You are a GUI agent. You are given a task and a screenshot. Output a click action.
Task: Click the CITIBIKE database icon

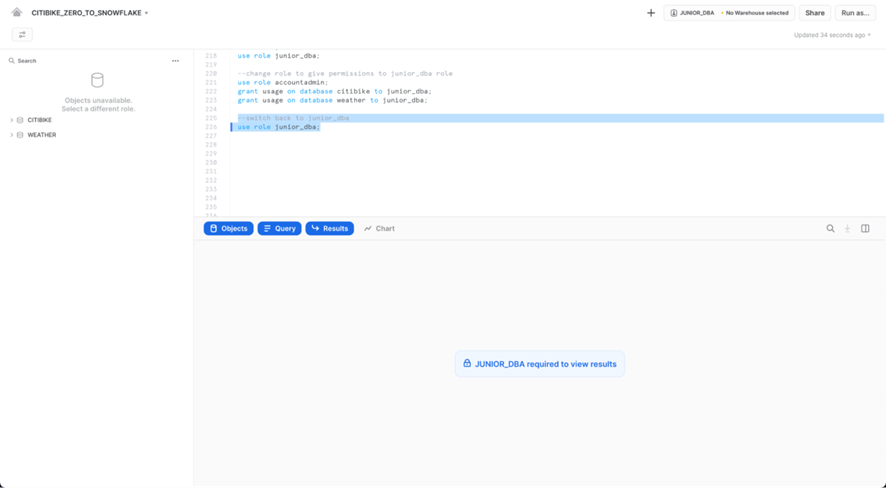pyautogui.click(x=20, y=120)
